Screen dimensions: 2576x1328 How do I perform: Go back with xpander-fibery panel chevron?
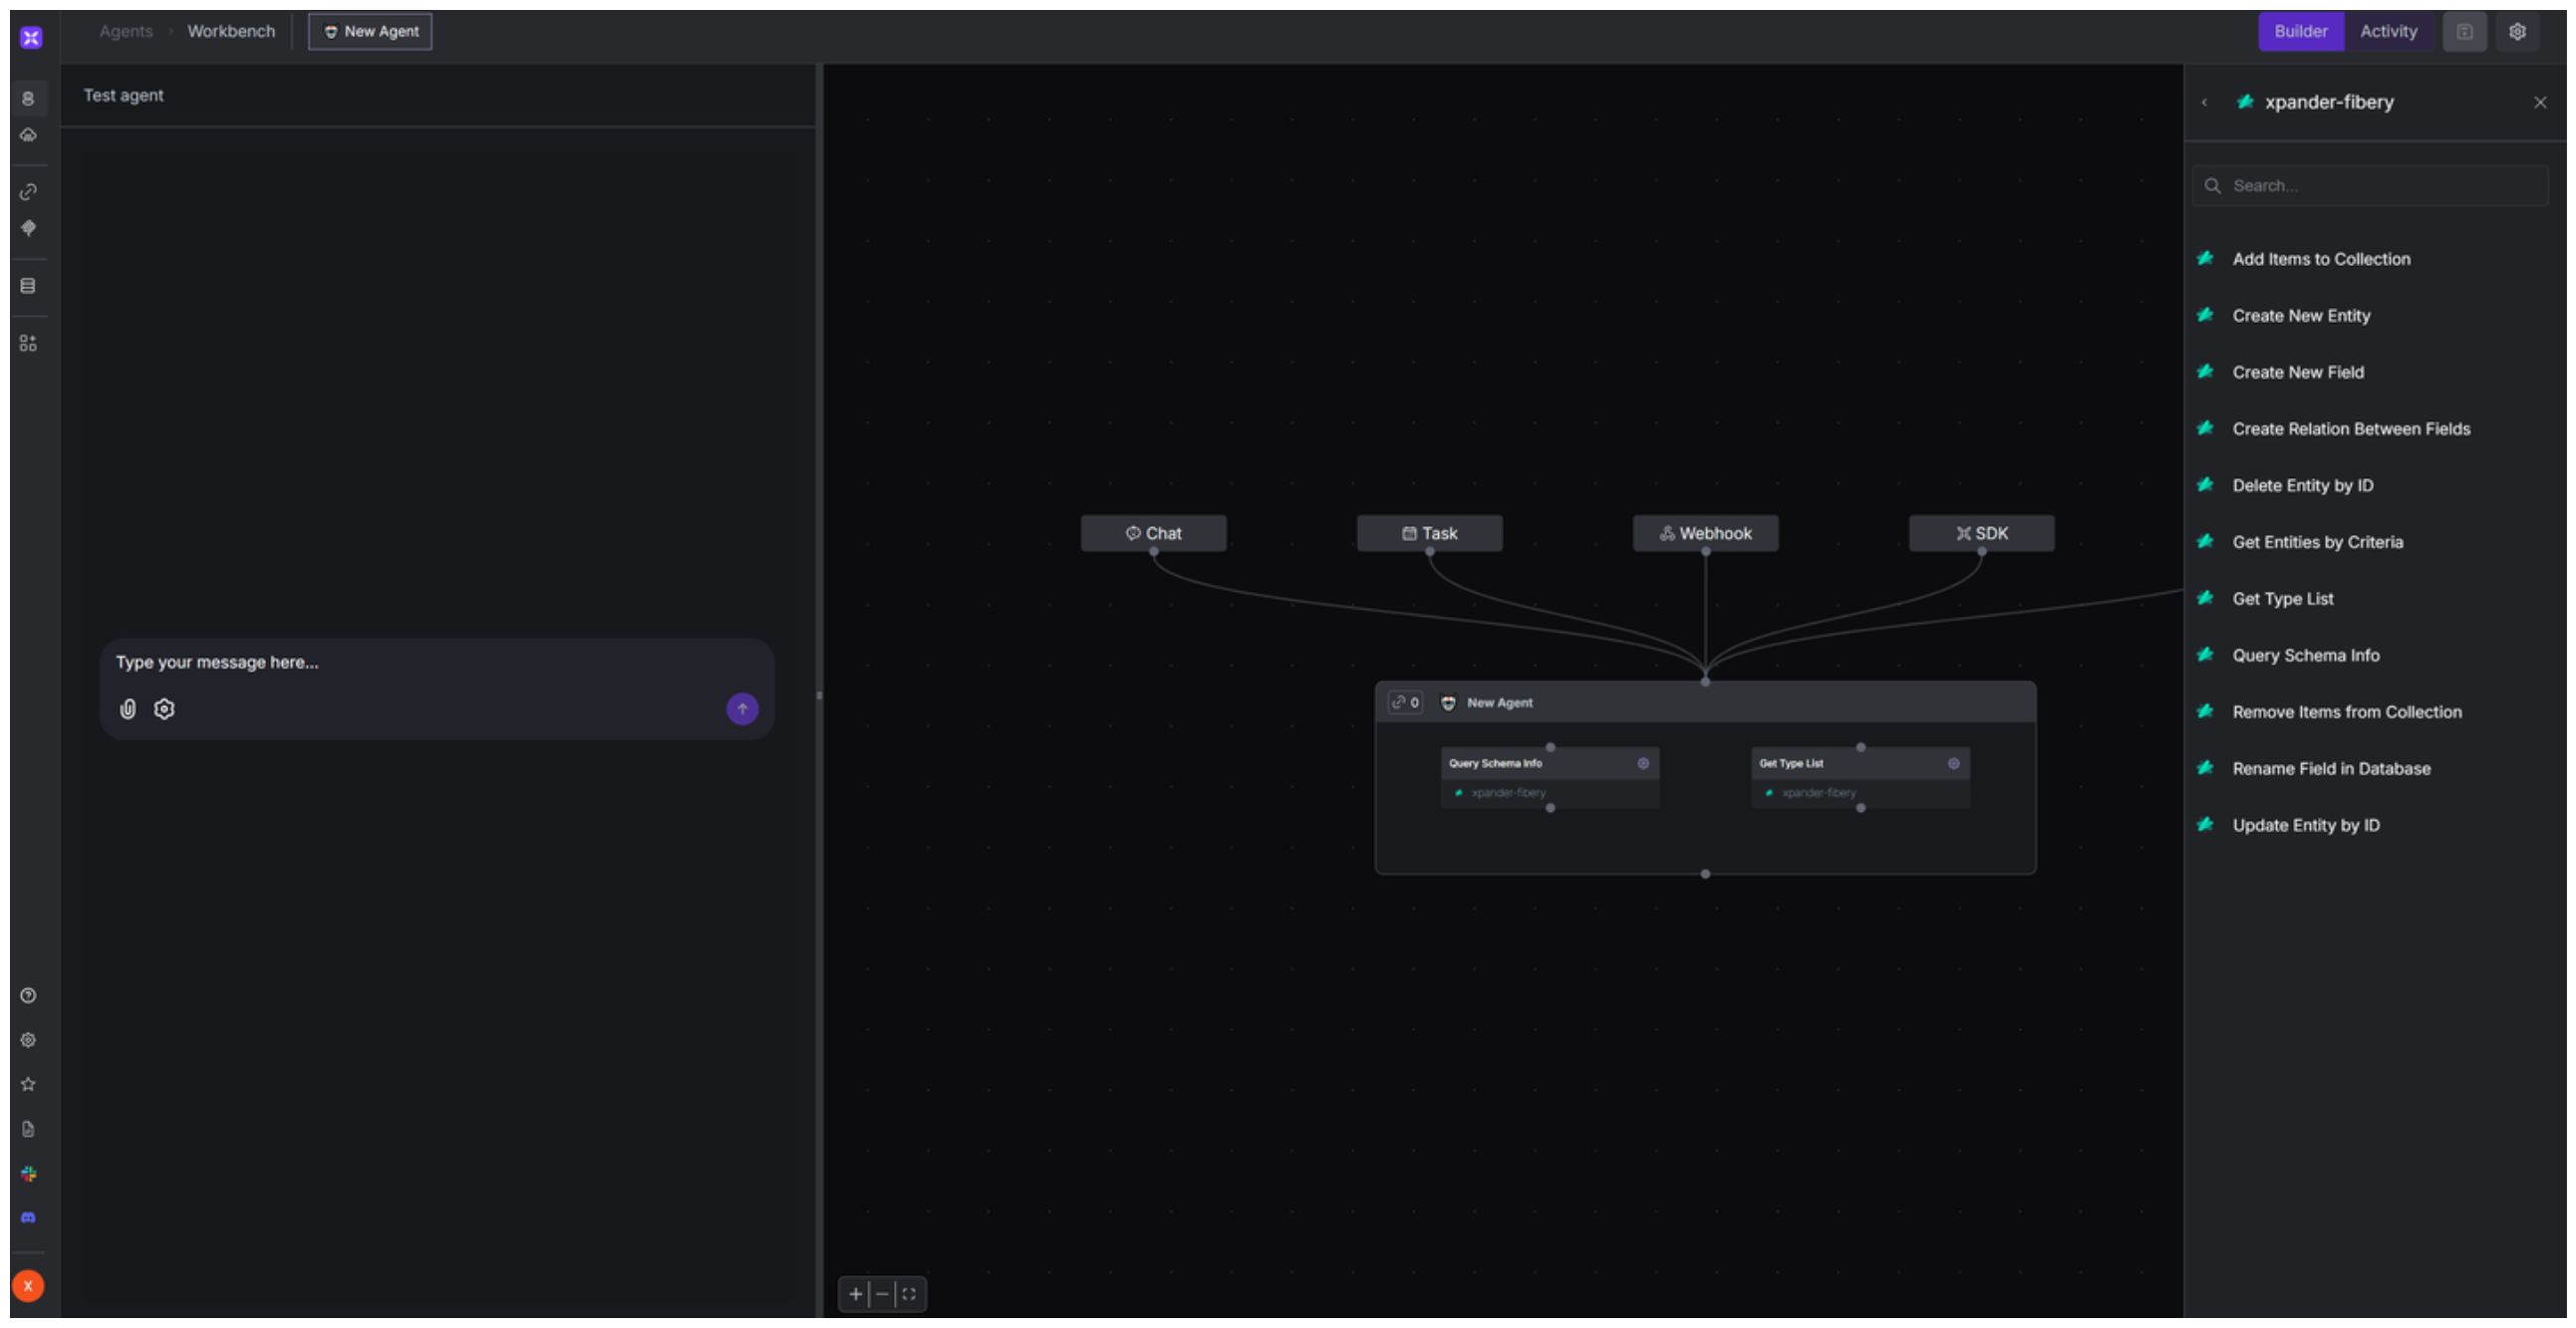(x=2204, y=102)
